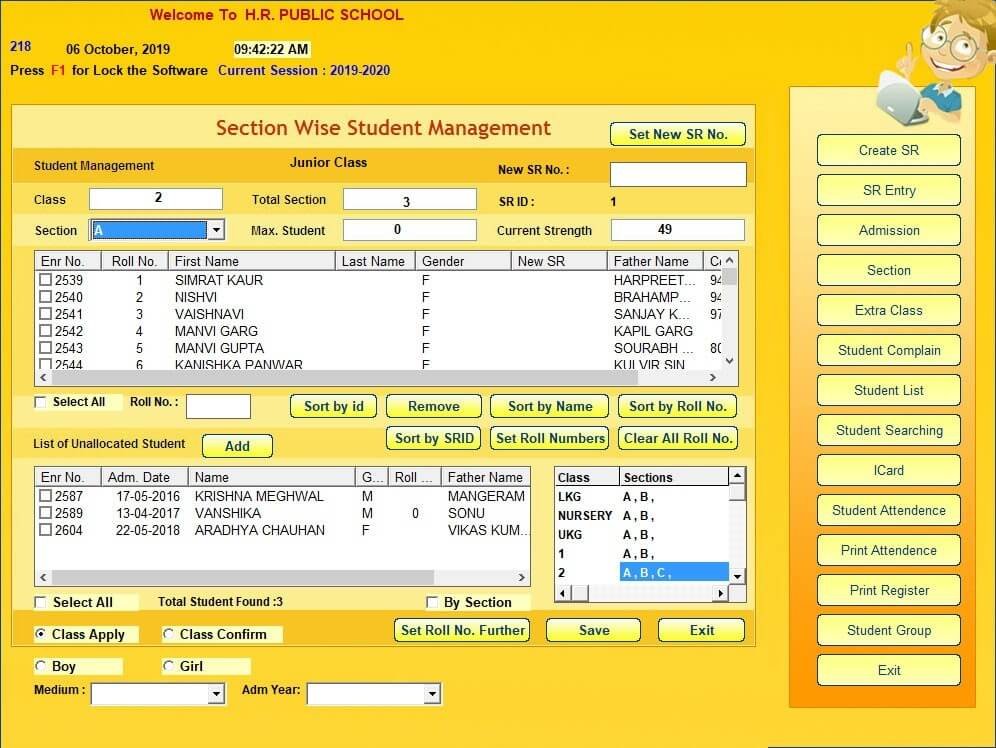Choose the Girl radio option
The image size is (996, 748).
click(x=168, y=665)
